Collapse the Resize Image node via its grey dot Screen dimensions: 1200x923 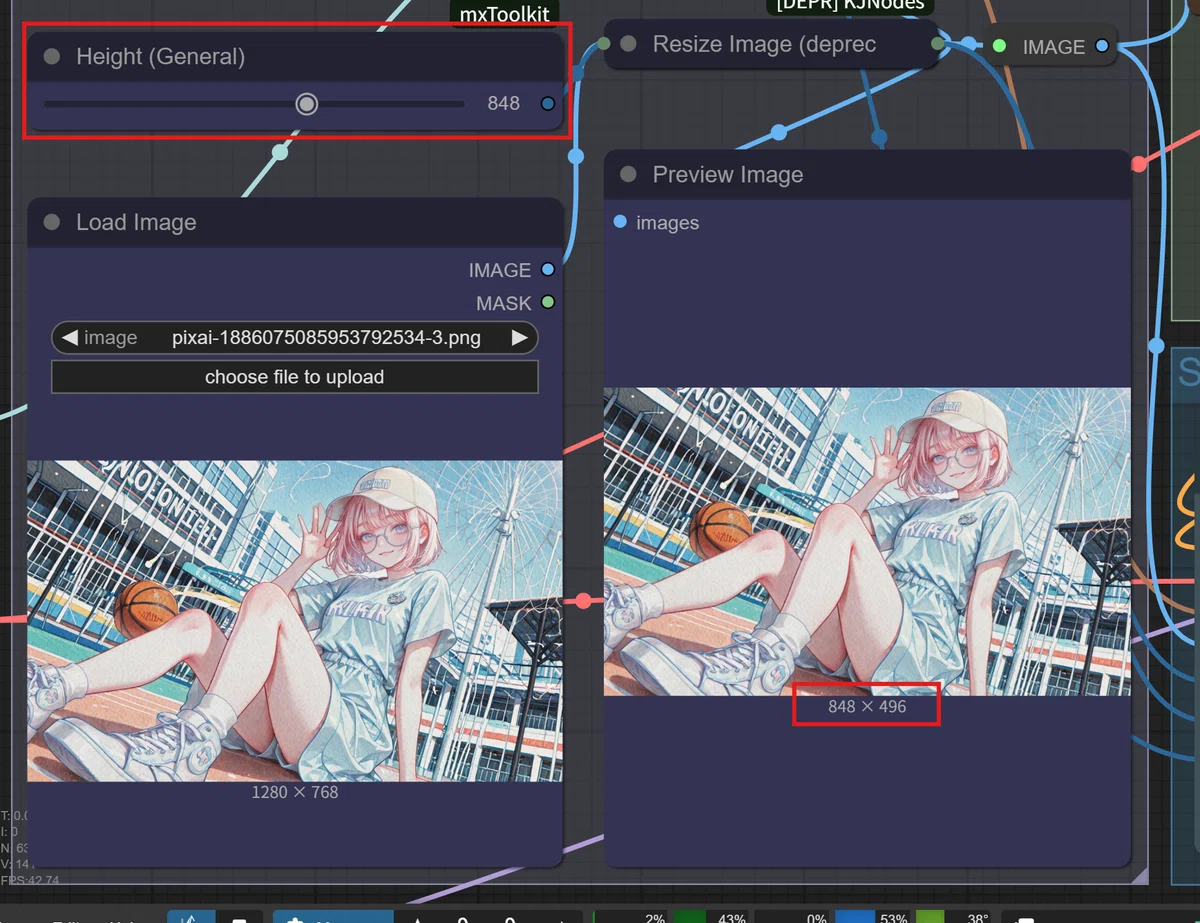628,44
